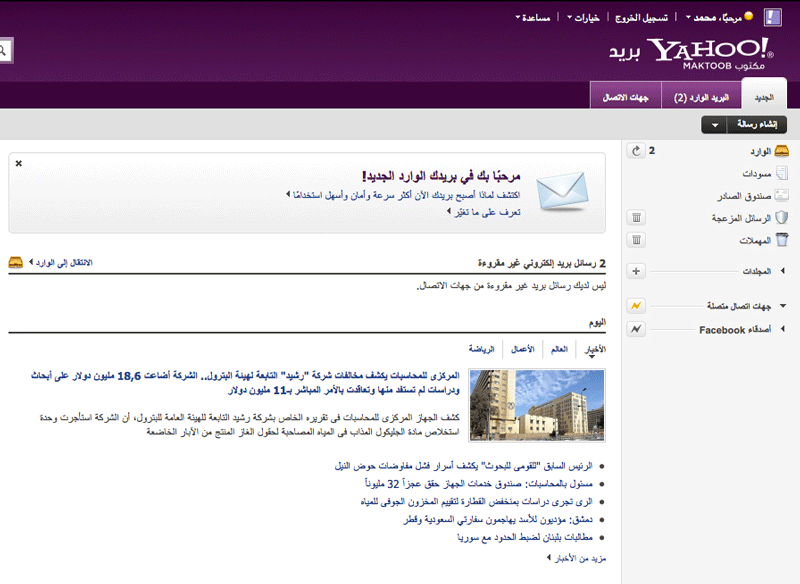Image resolution: width=800 pixels, height=584 pixels.
Task: Empty the Trash folder via its bin icon
Action: click(x=637, y=240)
